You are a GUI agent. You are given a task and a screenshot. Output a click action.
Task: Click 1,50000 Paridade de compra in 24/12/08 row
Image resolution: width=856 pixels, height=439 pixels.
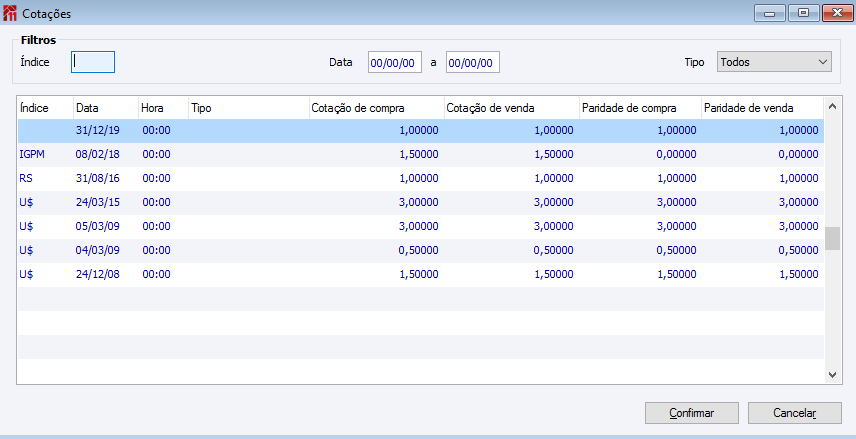(676, 275)
